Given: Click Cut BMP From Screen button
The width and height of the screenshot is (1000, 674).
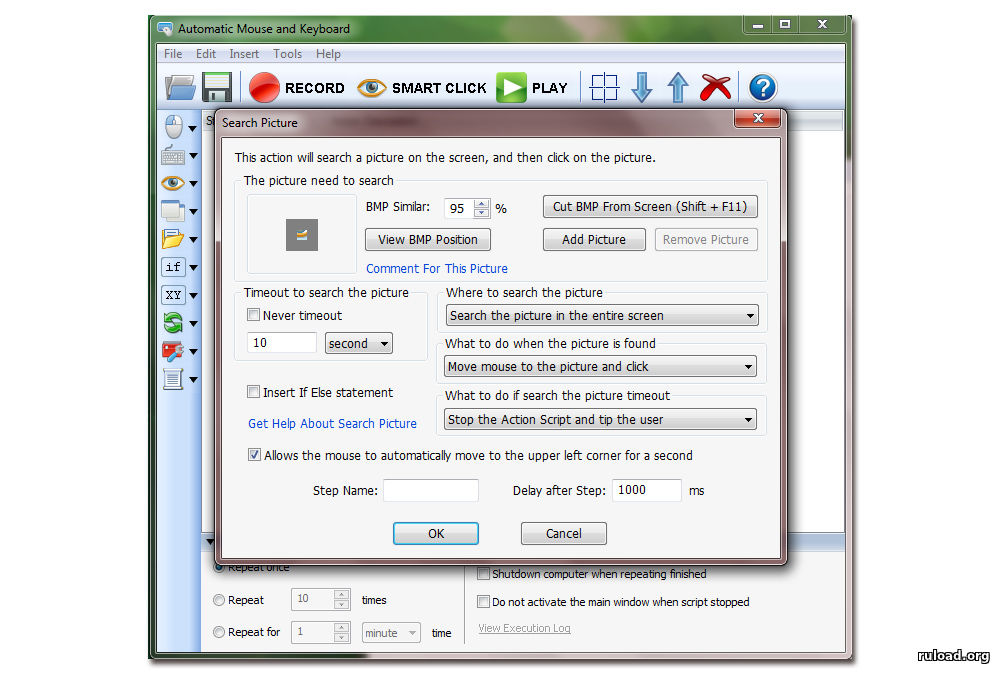Looking at the screenshot, I should [650, 207].
